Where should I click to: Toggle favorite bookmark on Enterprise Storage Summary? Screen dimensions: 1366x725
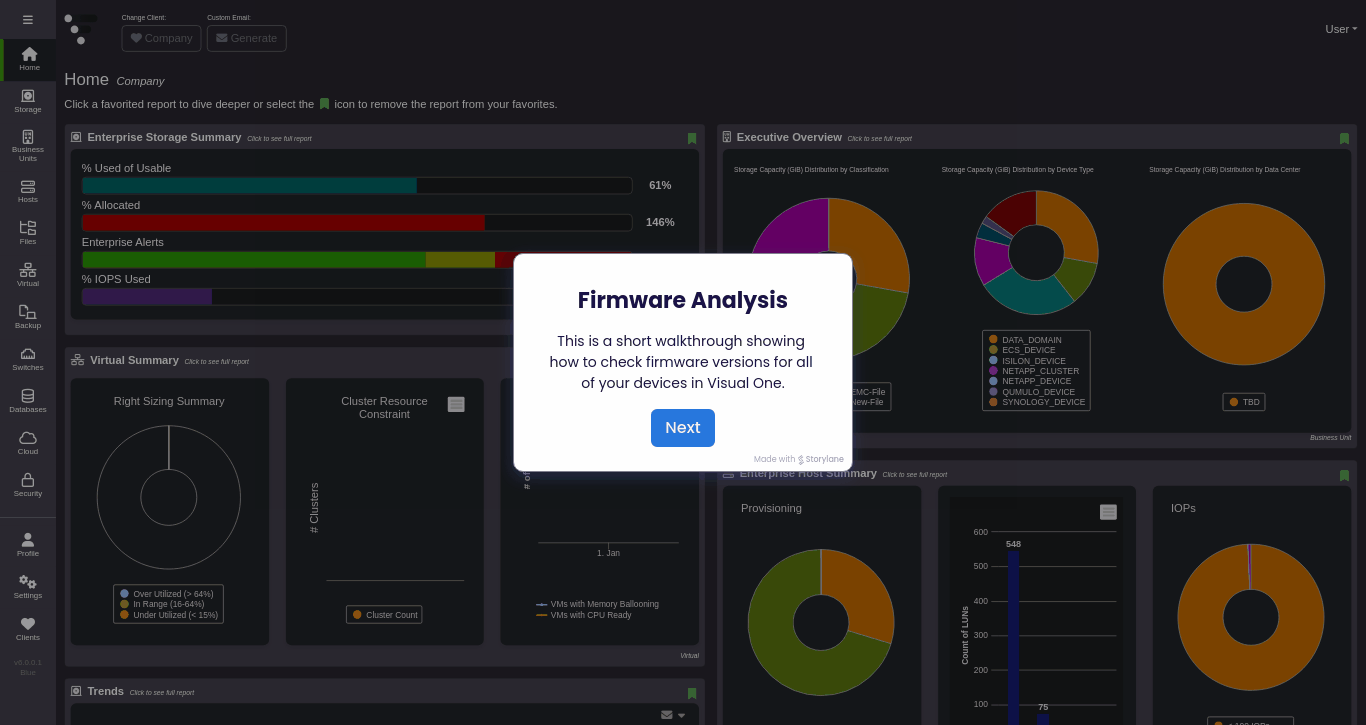692,138
